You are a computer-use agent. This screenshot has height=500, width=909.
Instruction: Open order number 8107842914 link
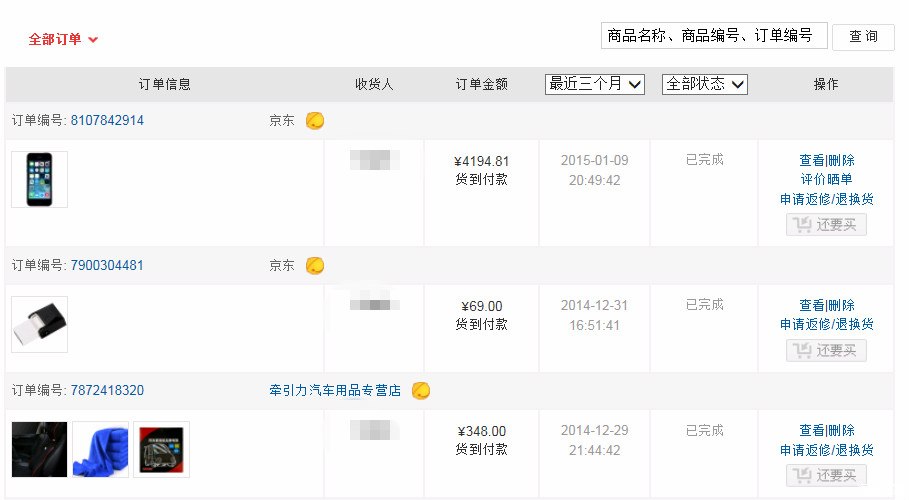point(107,121)
